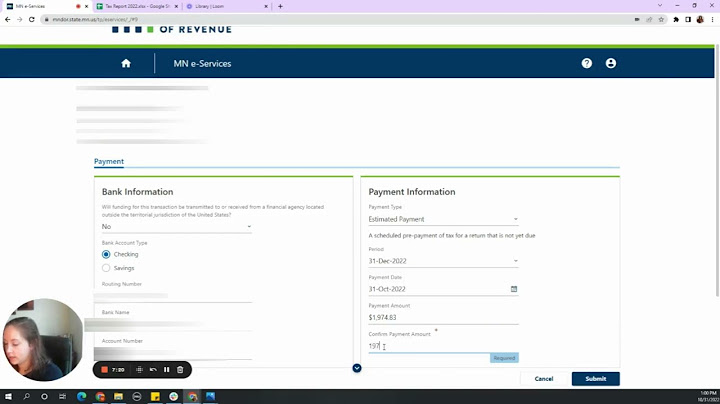Click the browser address bar URL
This screenshot has height=404, width=720.
click(95, 19)
